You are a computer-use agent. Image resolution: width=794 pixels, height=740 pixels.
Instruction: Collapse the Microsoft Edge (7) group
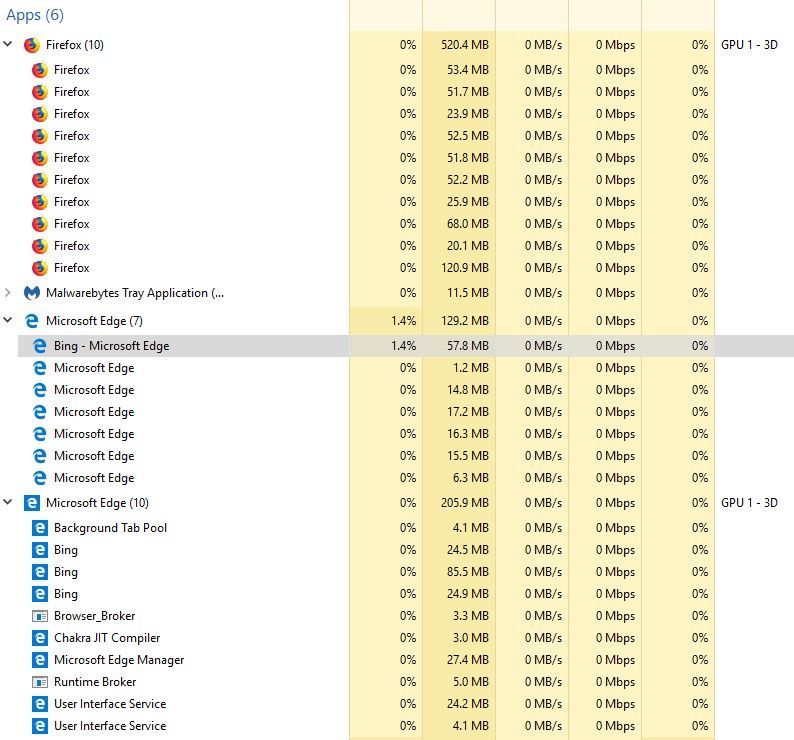(8, 320)
